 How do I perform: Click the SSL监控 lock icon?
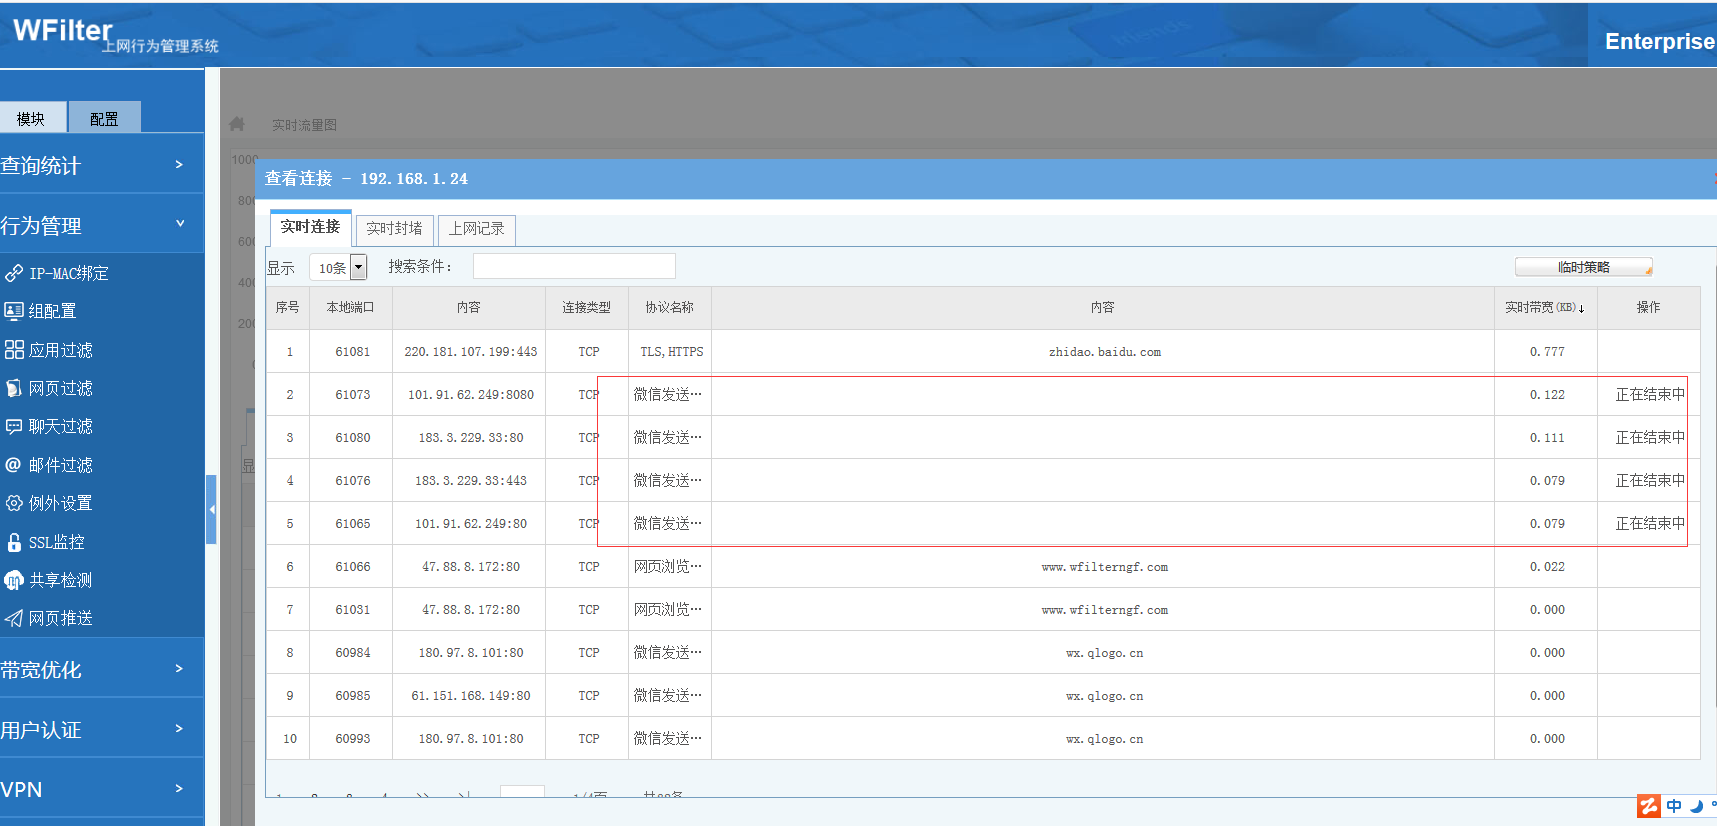[14, 542]
